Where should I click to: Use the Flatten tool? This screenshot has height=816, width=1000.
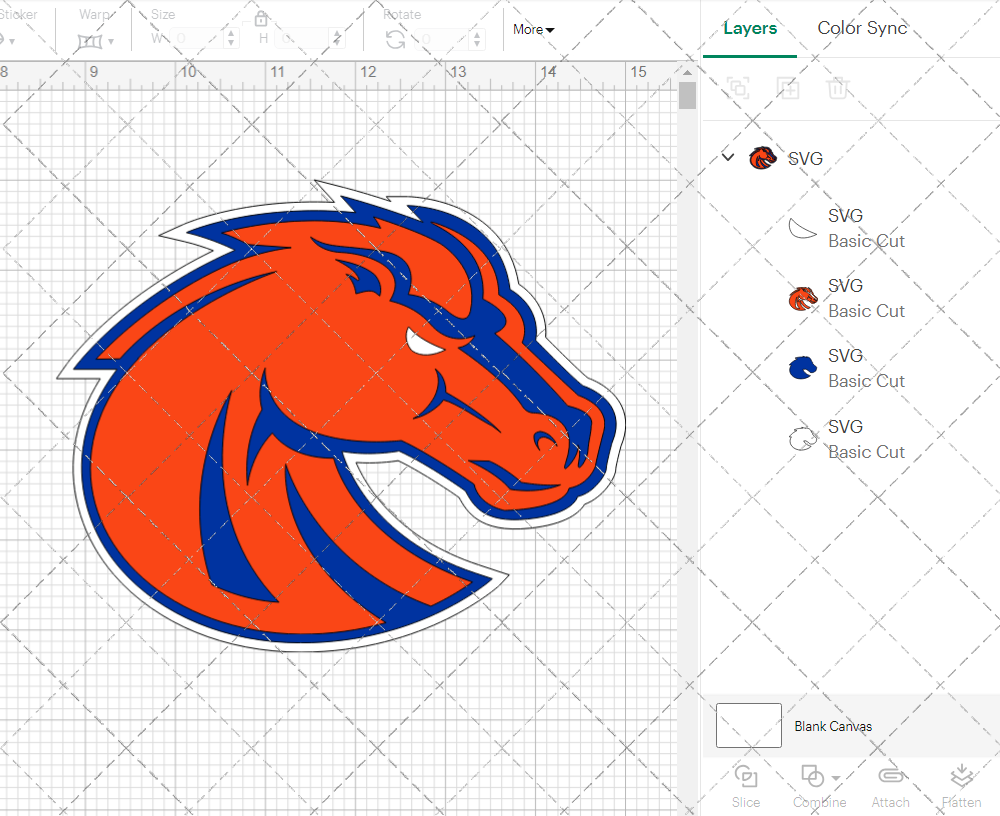tap(960, 785)
